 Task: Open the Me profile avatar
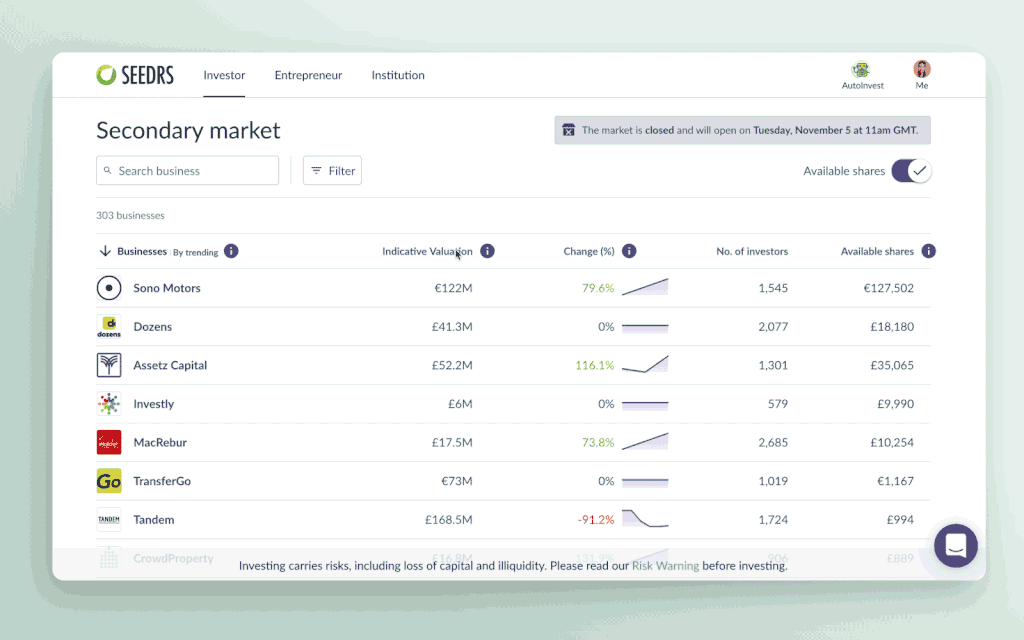coord(921,69)
